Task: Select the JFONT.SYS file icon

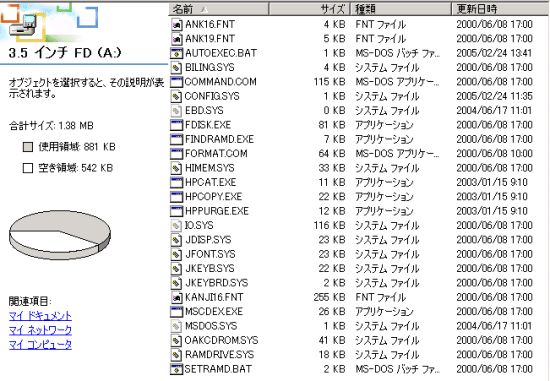Action: 176,254
